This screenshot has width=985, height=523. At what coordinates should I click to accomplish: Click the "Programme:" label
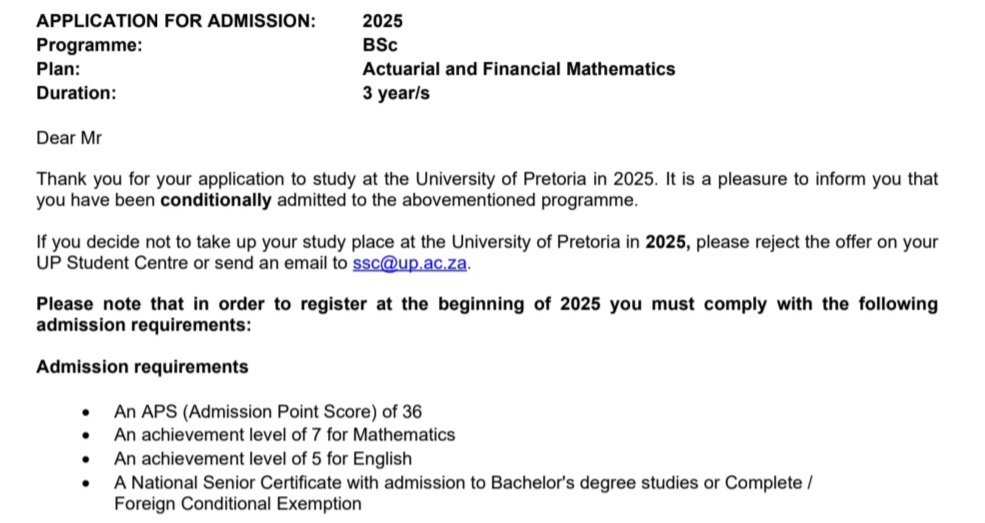89,45
